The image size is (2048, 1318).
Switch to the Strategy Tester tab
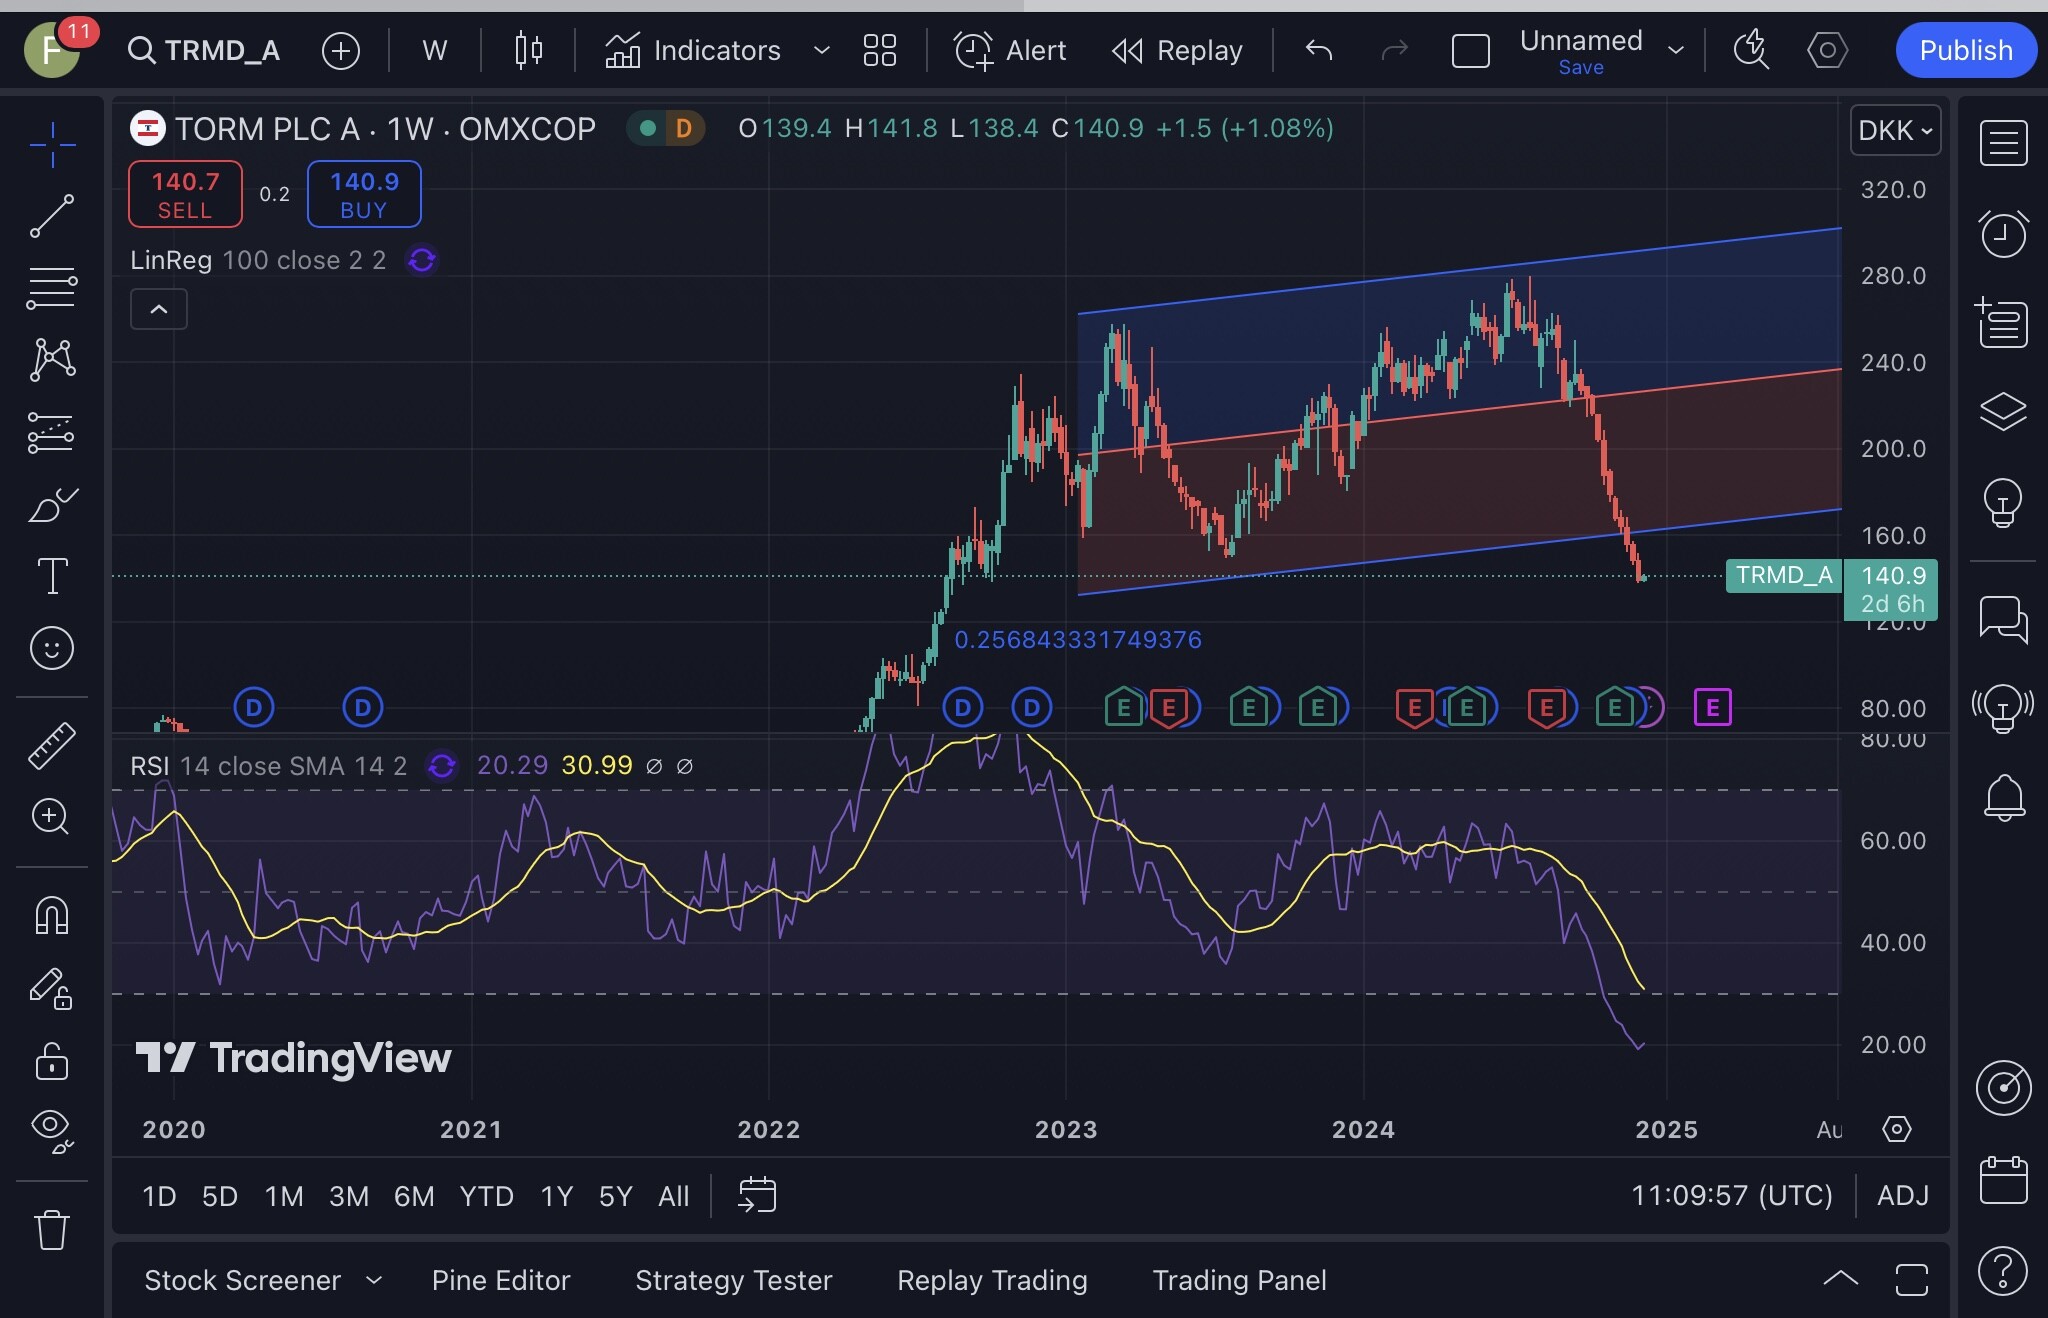[x=734, y=1280]
